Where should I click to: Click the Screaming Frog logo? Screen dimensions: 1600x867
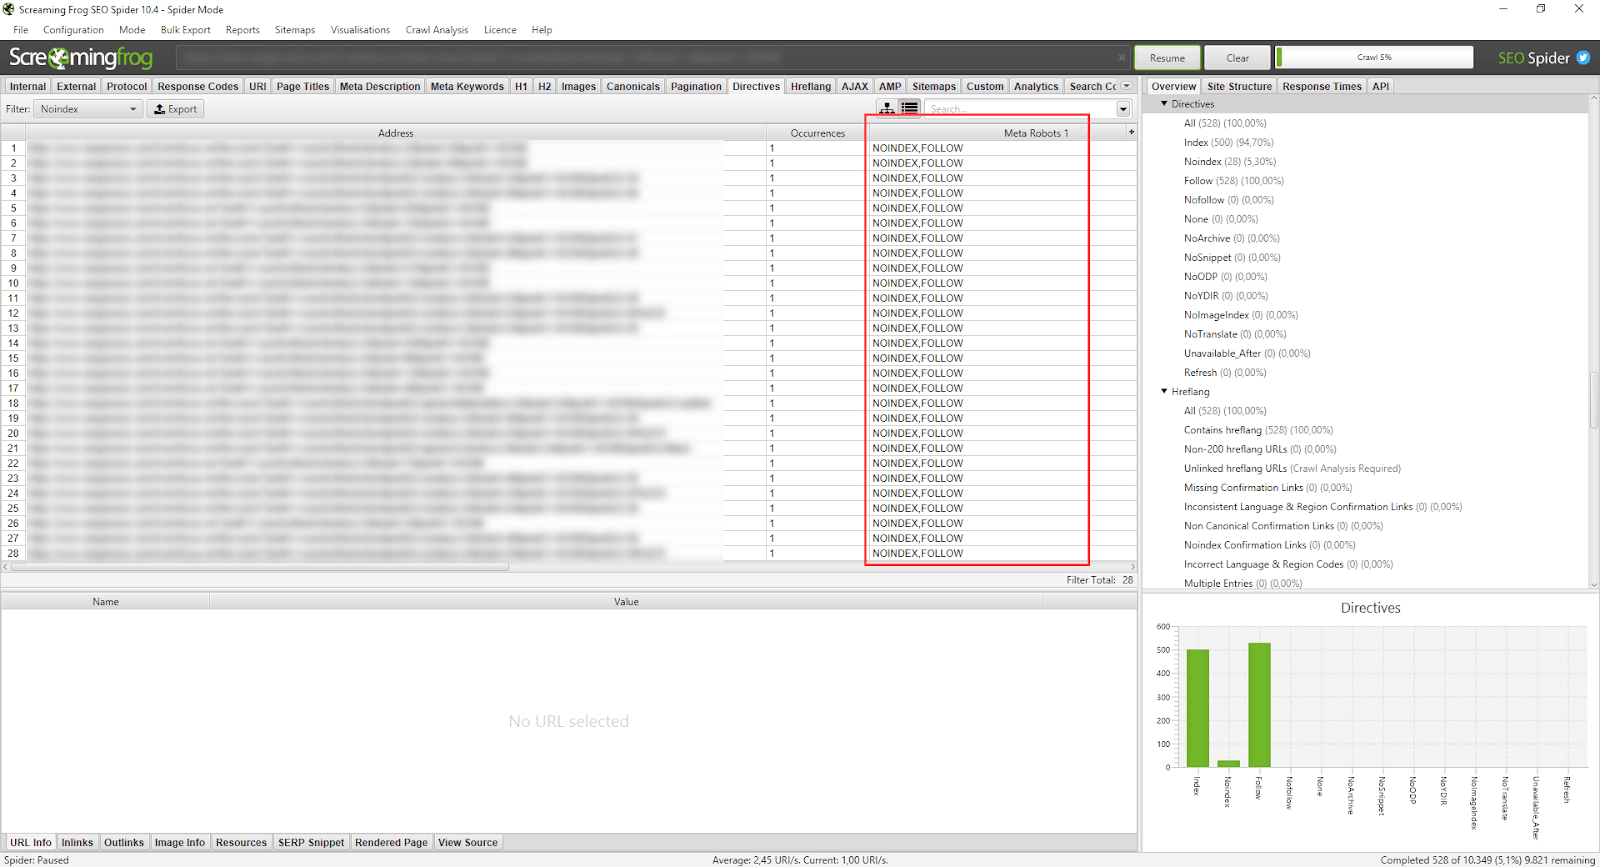click(x=81, y=58)
